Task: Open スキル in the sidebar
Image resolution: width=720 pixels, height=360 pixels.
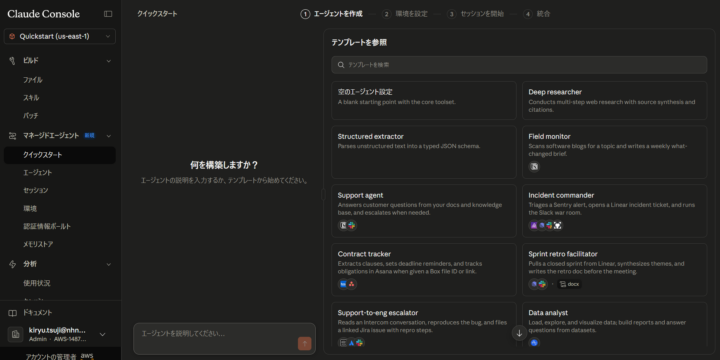Action: (x=31, y=98)
